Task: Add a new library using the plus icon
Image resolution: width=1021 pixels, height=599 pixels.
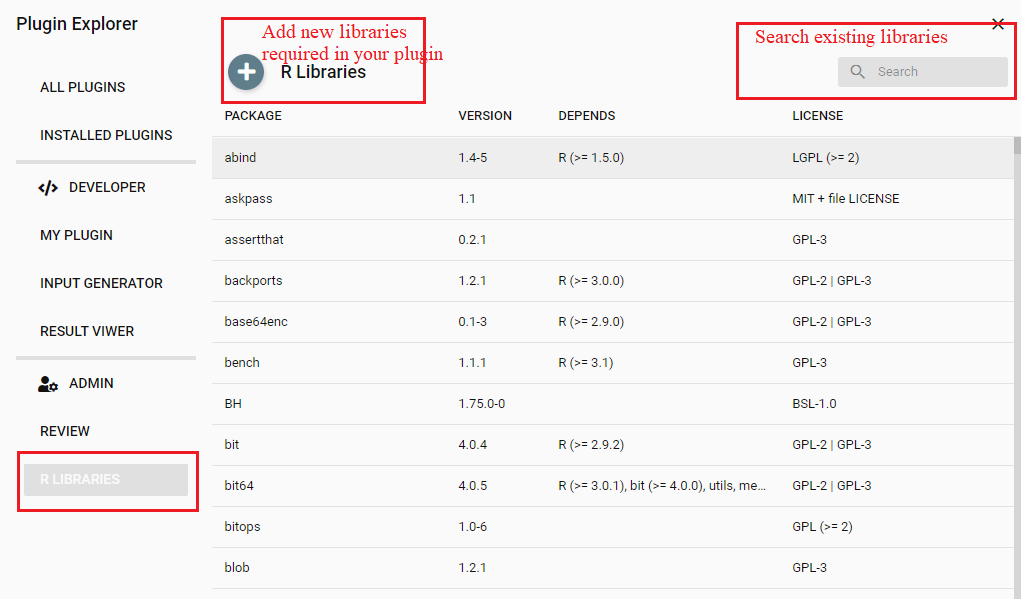Action: [x=246, y=72]
